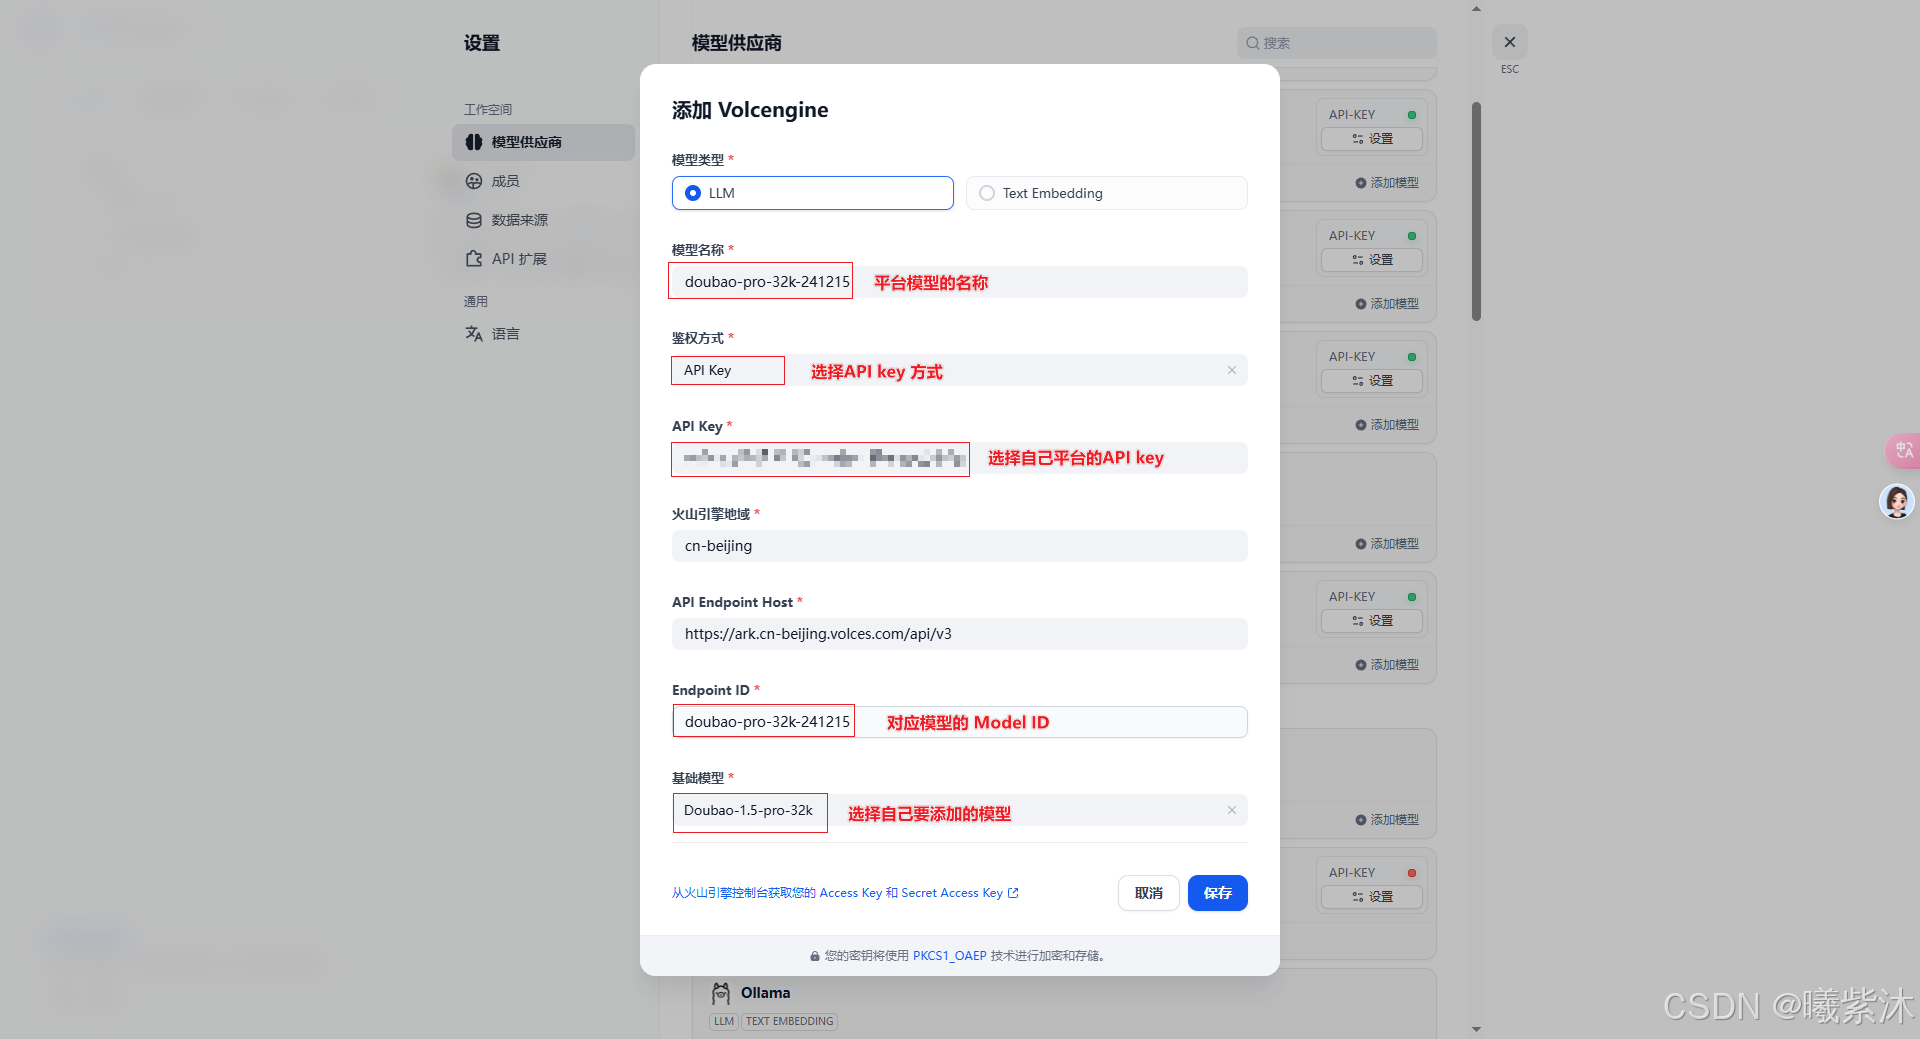Image resolution: width=1920 pixels, height=1039 pixels.
Task: Open the 语言 settings menu item
Action: coord(543,334)
